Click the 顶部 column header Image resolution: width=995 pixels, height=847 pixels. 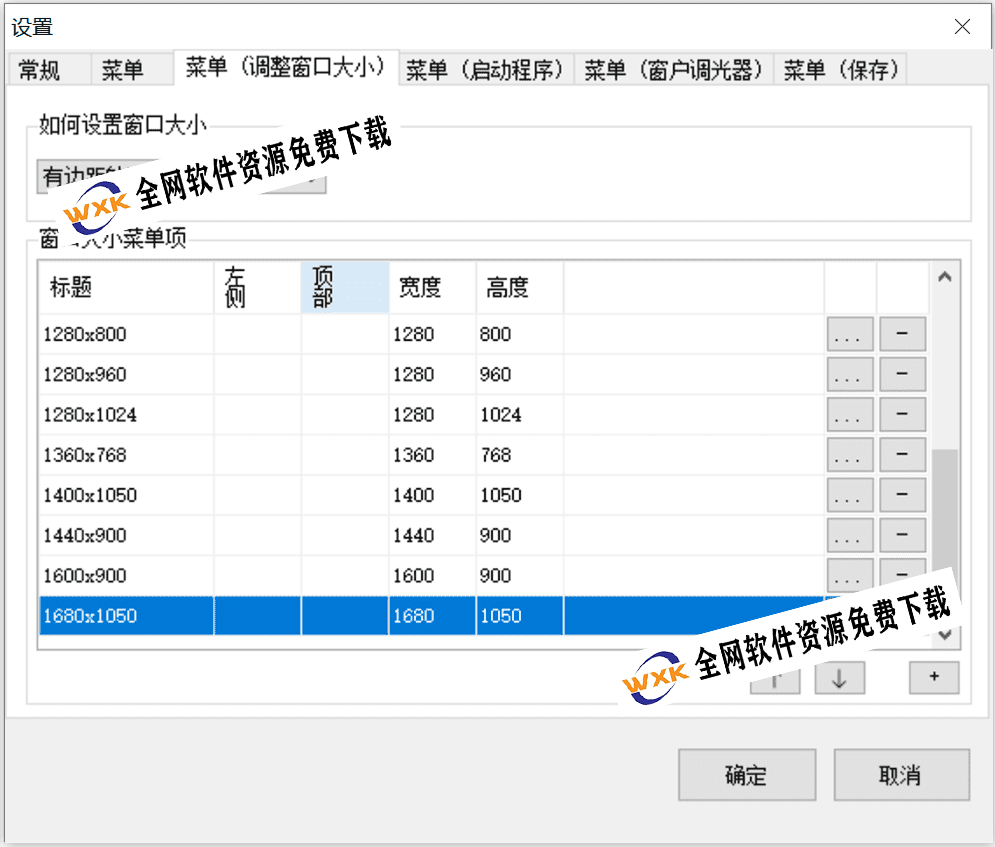coord(344,288)
